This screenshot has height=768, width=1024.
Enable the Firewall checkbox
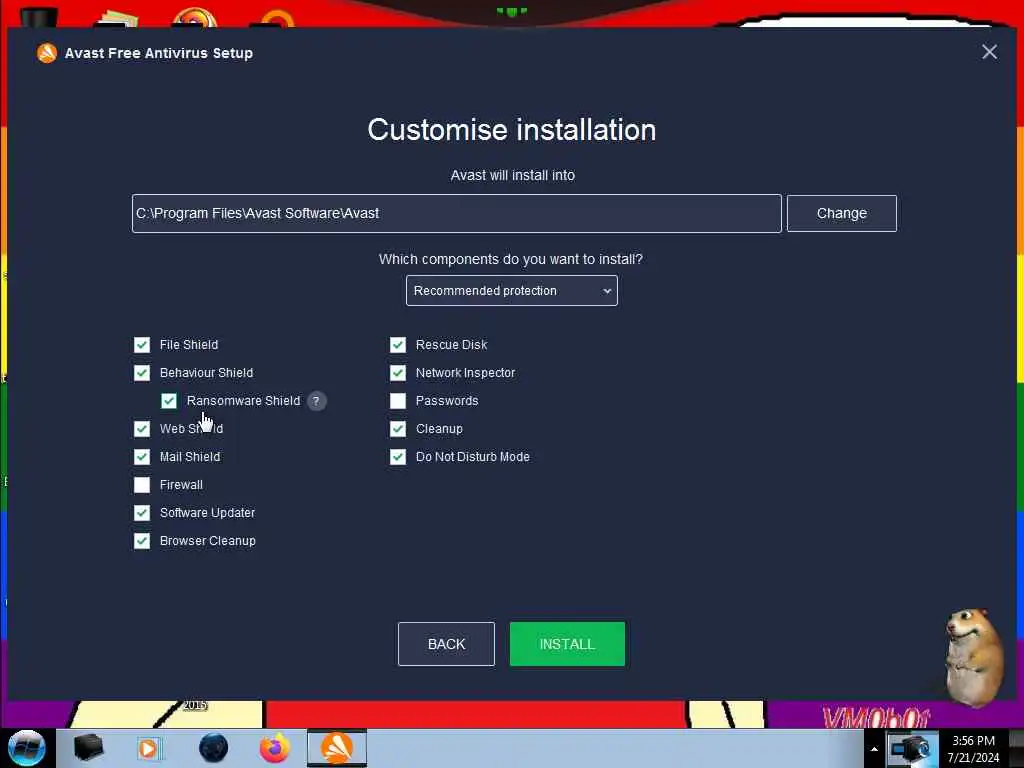point(142,485)
